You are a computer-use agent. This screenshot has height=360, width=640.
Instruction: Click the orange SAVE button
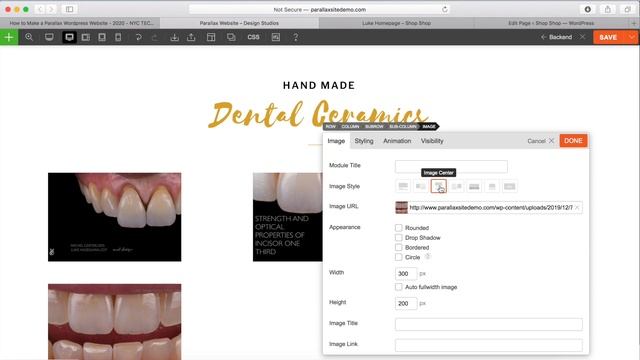(608, 37)
